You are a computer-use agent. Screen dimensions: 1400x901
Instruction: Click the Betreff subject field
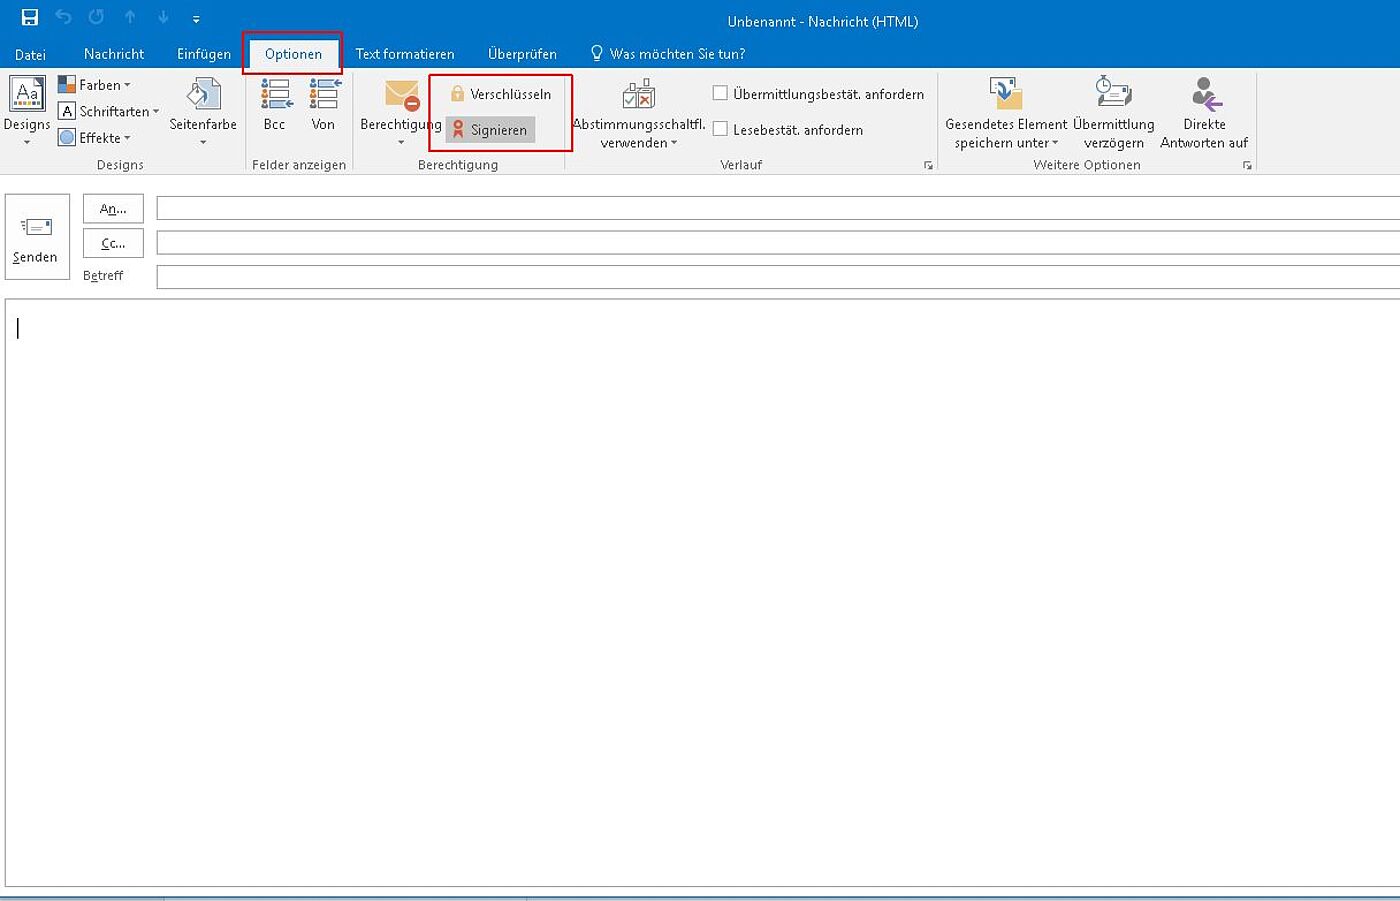click(778, 277)
